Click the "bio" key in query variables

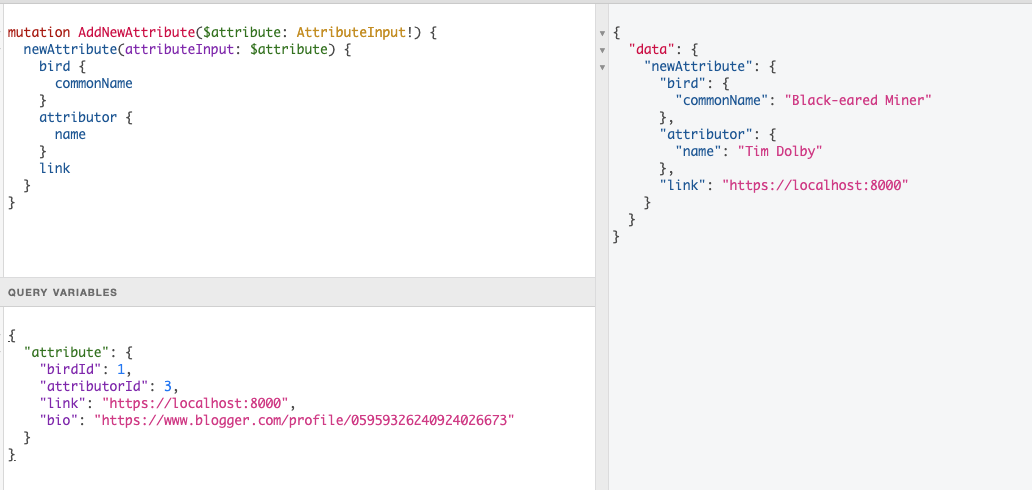[x=59, y=420]
